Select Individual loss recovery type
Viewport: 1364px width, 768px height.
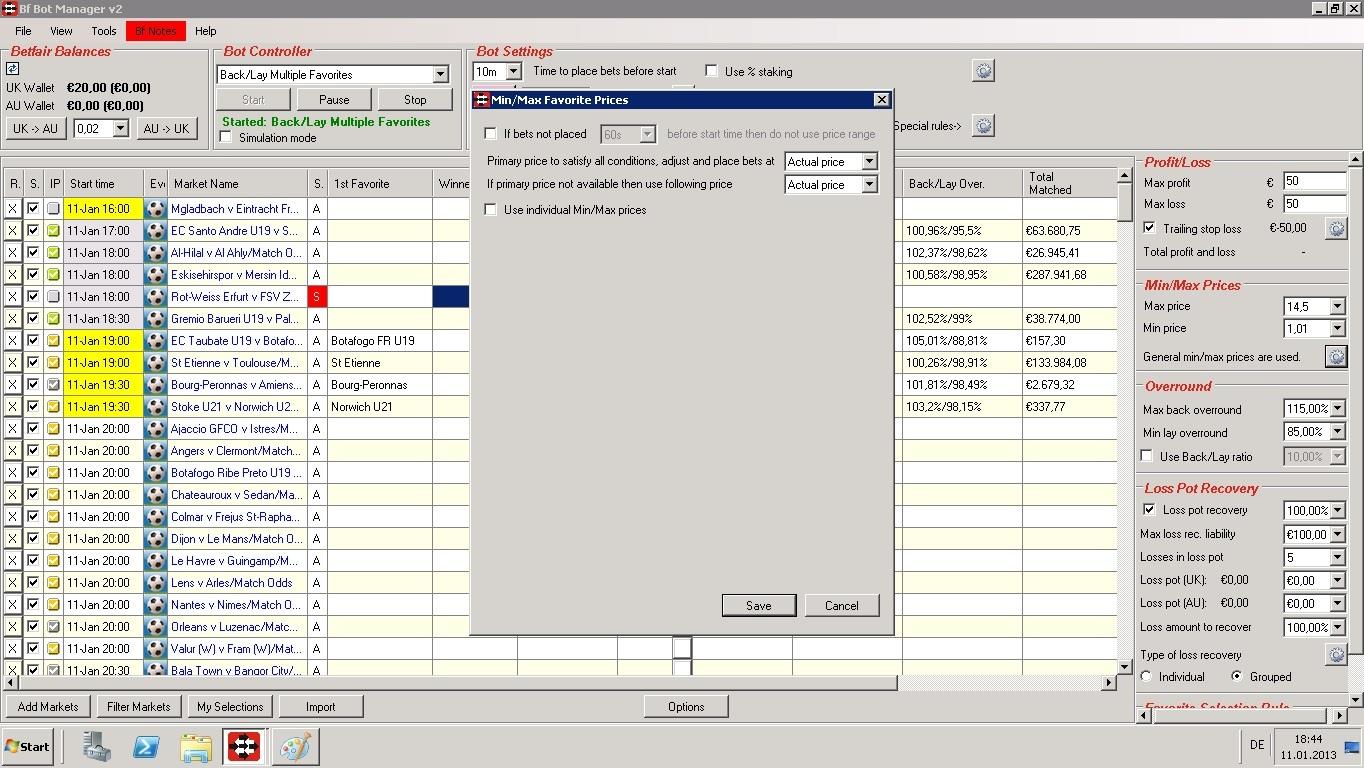click(1146, 677)
